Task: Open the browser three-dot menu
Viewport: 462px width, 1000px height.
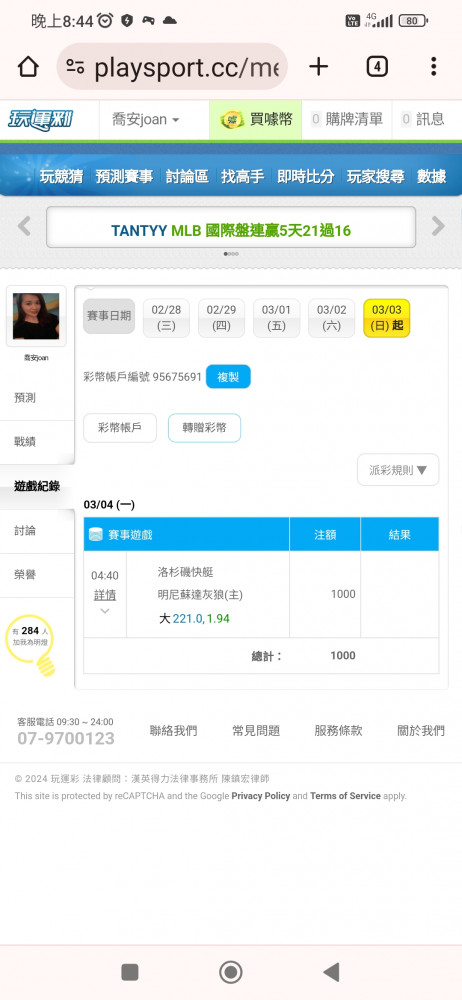Action: [433, 66]
